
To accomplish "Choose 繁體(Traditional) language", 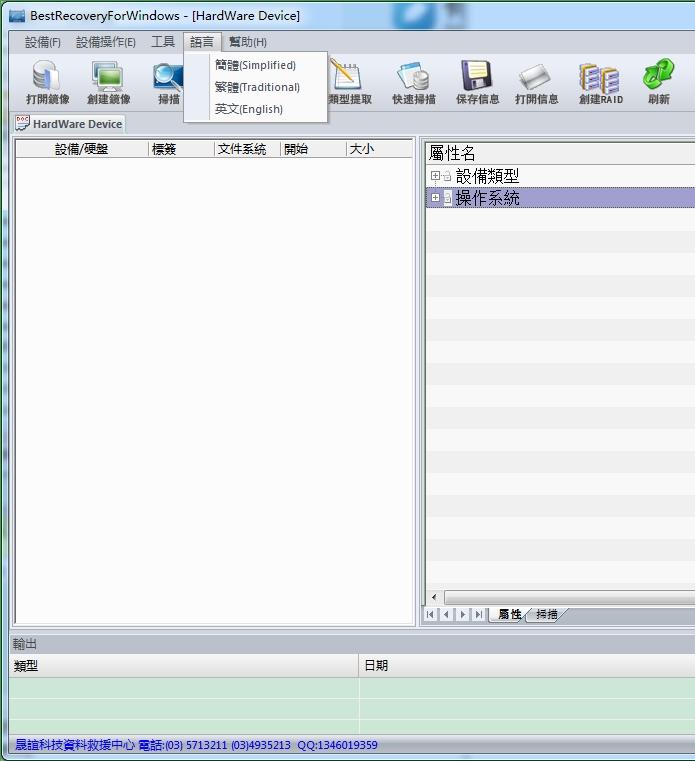I will tap(257, 87).
